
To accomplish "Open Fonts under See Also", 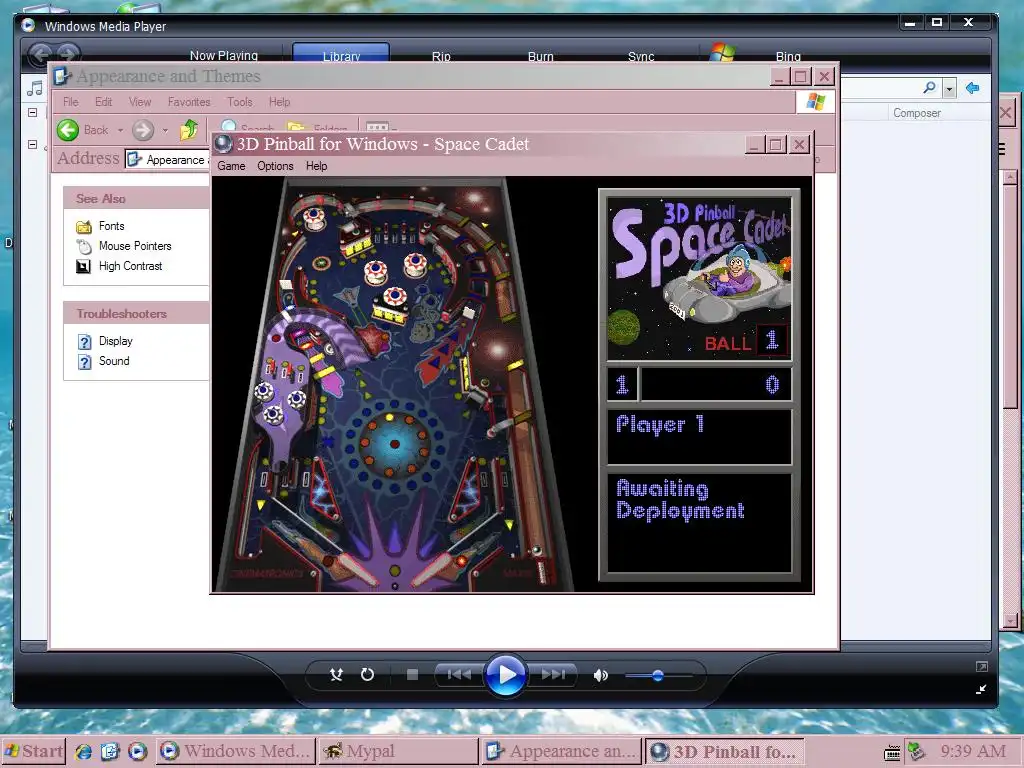I will [x=112, y=226].
